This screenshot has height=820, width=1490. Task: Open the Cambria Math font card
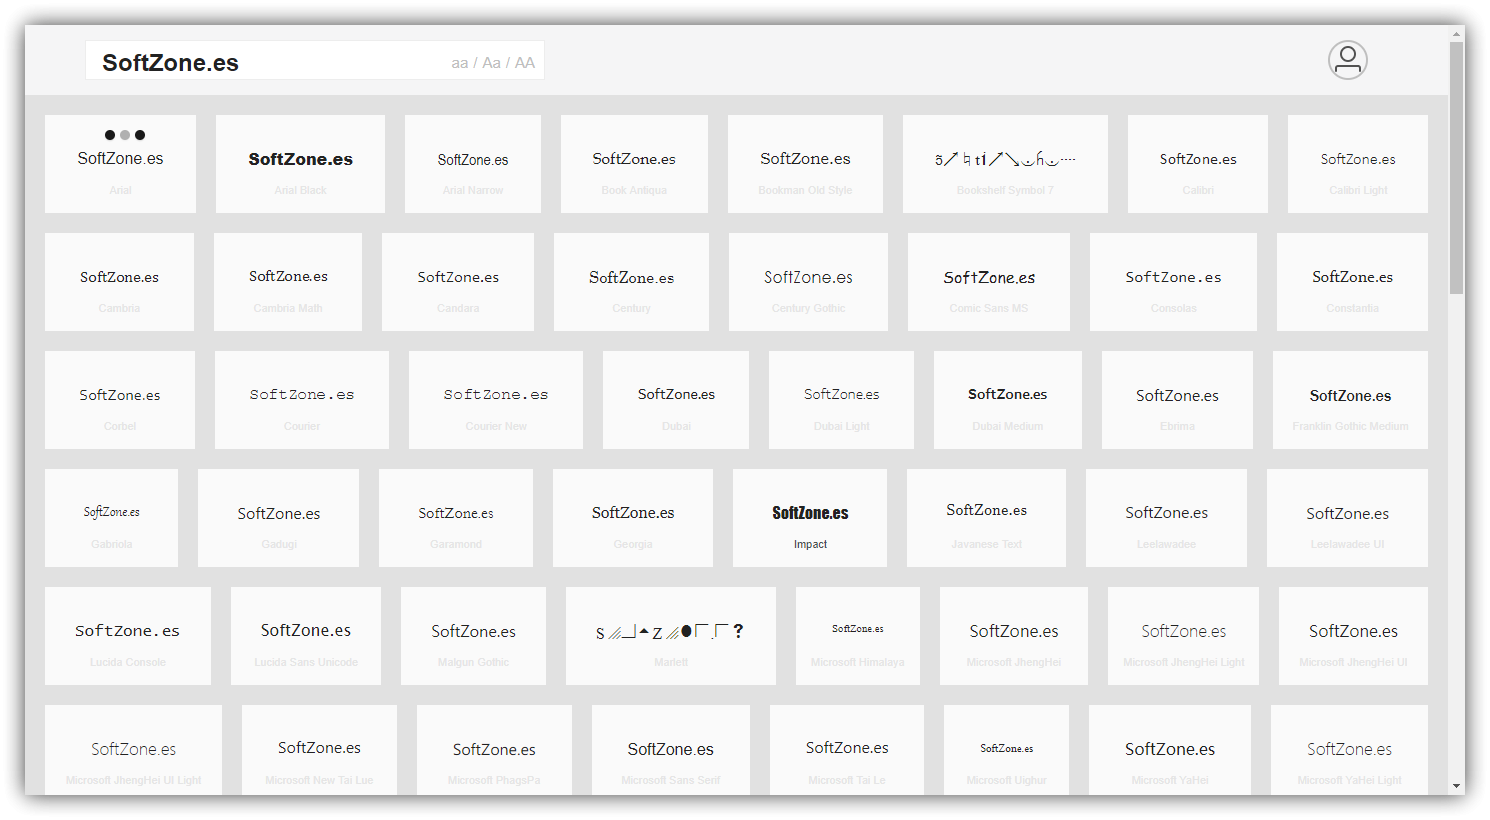[x=288, y=282]
